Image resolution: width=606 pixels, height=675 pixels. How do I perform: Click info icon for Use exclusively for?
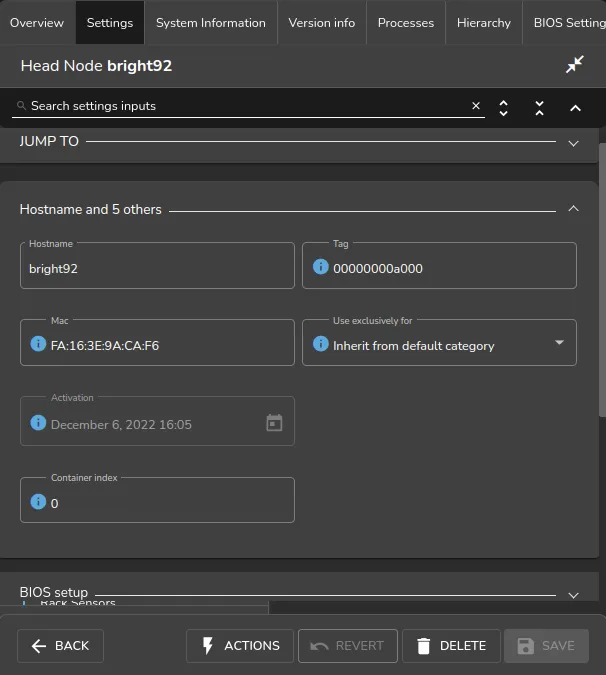tap(321, 344)
